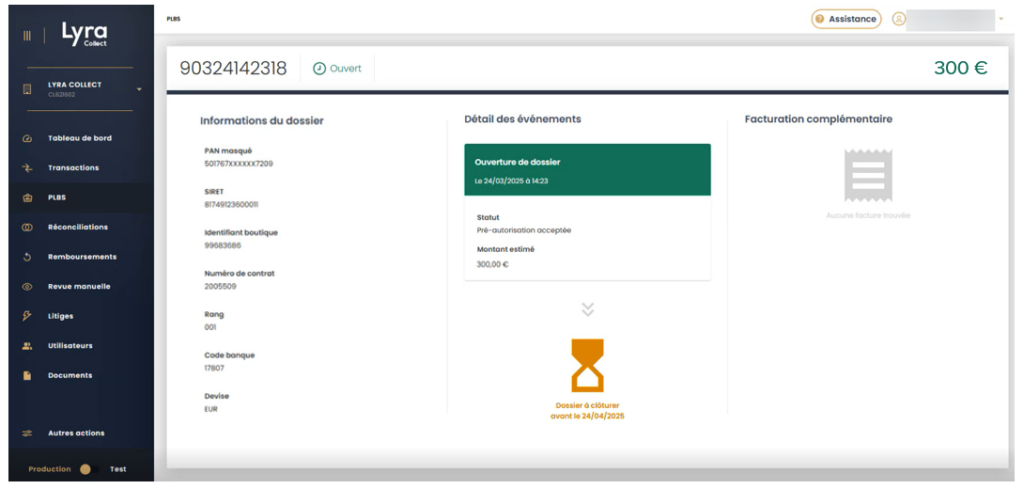1024x489 pixels.
Task: Open the user account dropdown arrow
Action: click(1001, 19)
